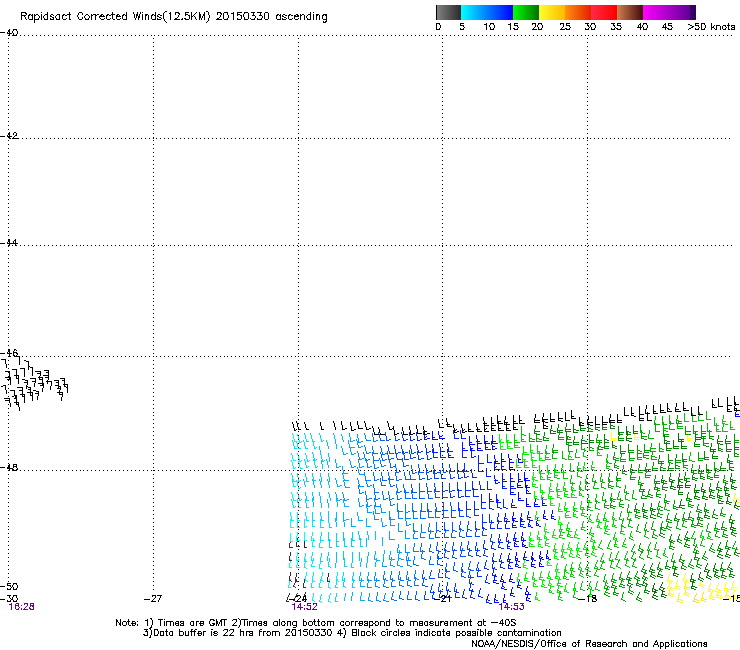Click the '40' label under the color scale
The width and height of the screenshot is (740, 650).
642,27
